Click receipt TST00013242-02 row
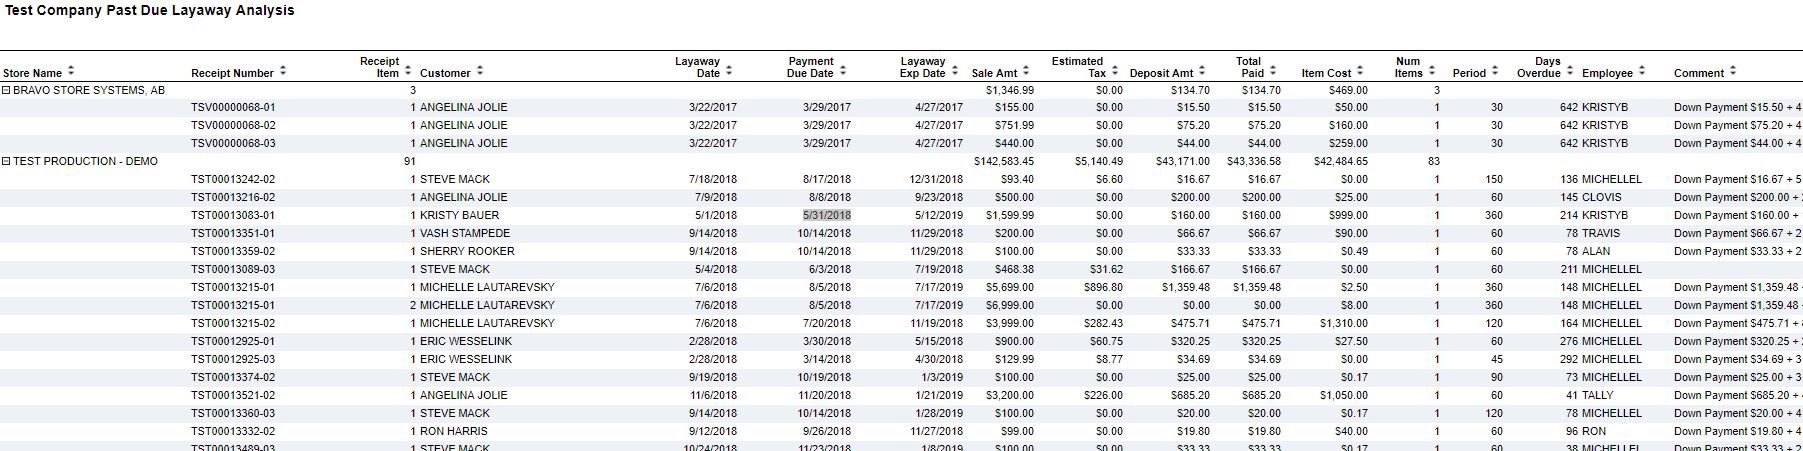 (x=233, y=179)
